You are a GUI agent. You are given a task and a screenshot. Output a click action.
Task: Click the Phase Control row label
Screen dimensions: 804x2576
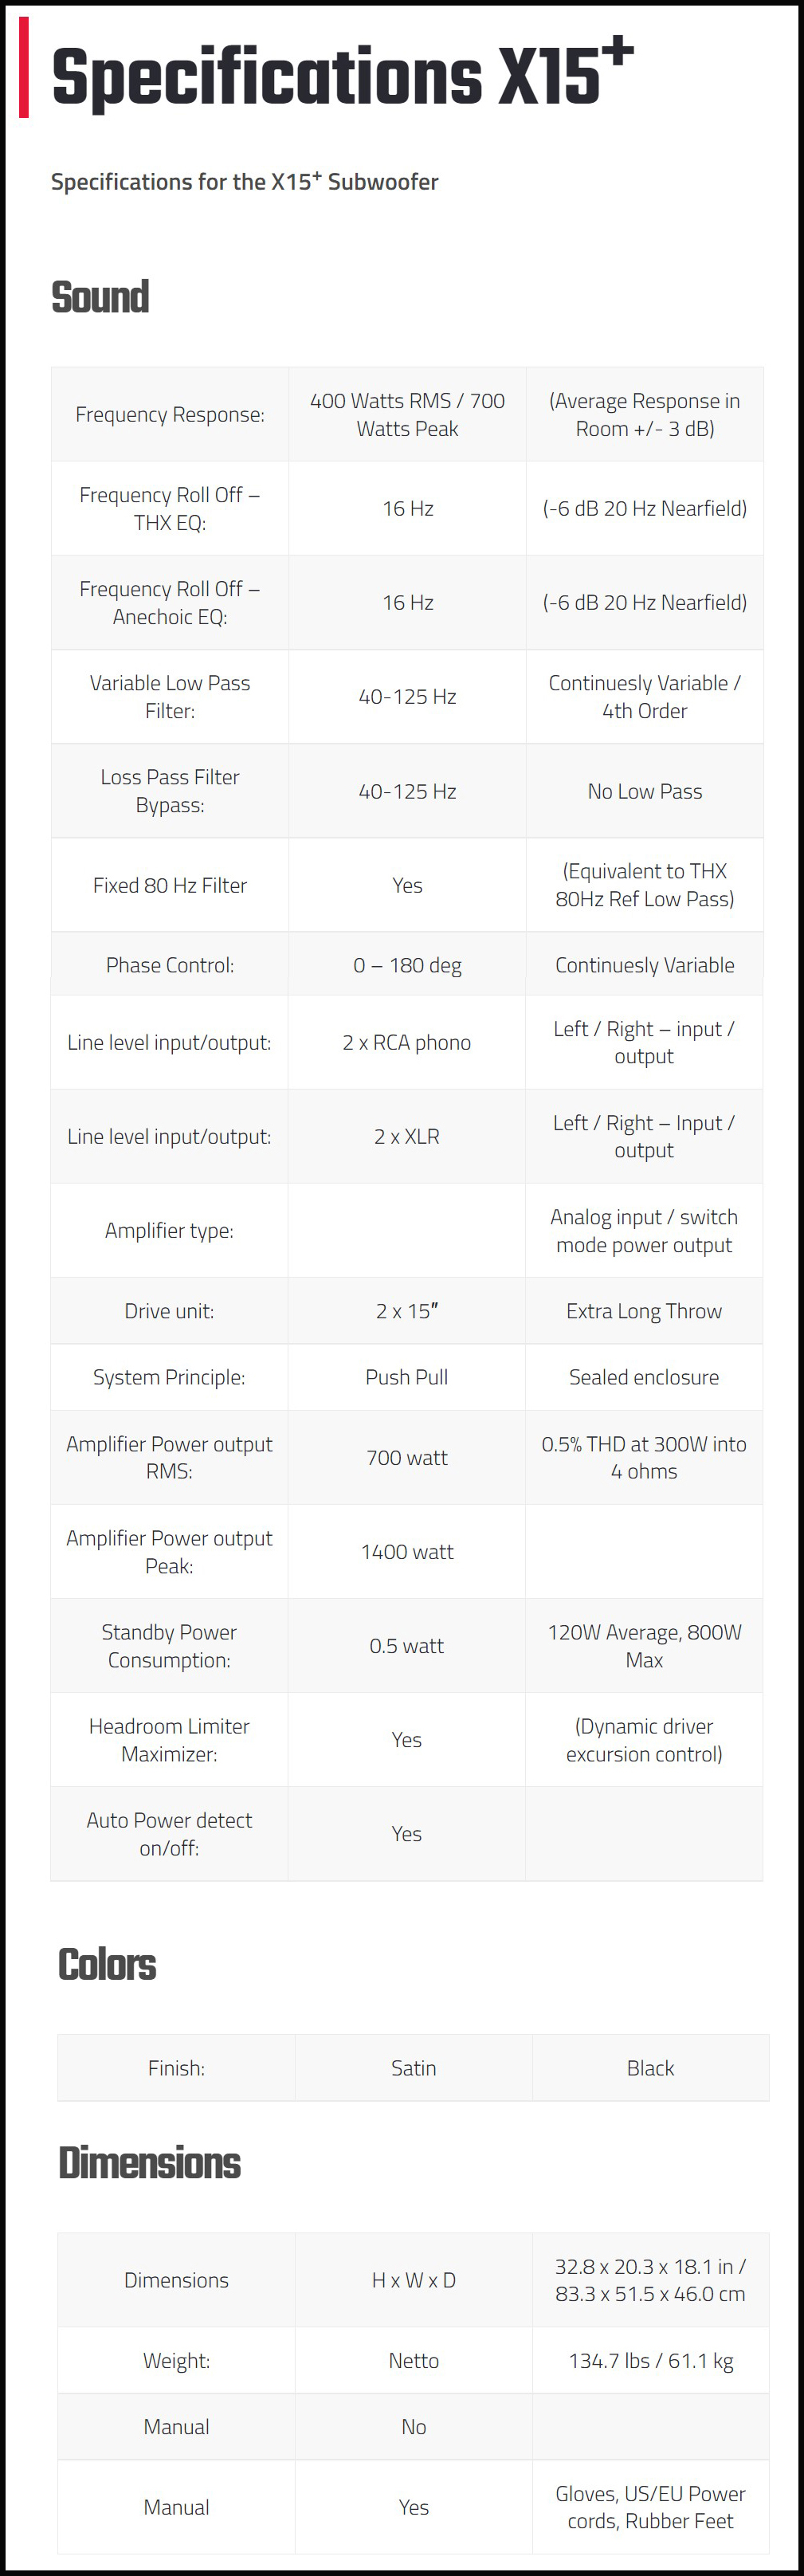point(170,965)
